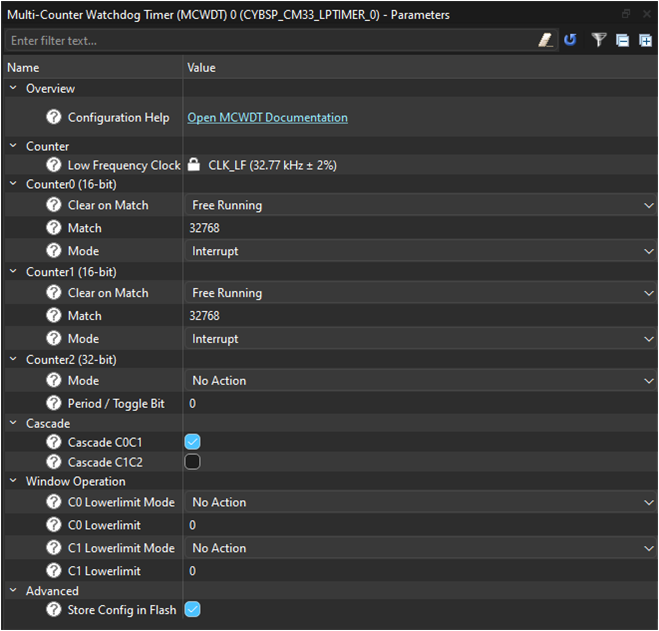Viewport: 659px width, 631px height.
Task: Disable the Cascade C0C1 checkbox
Action: [193, 441]
